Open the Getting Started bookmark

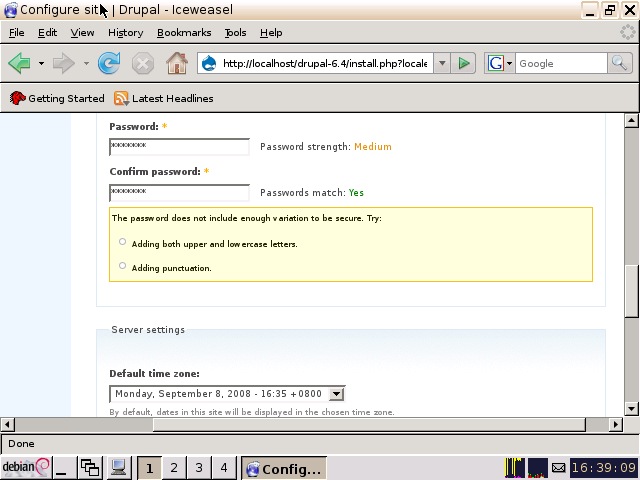point(57,98)
